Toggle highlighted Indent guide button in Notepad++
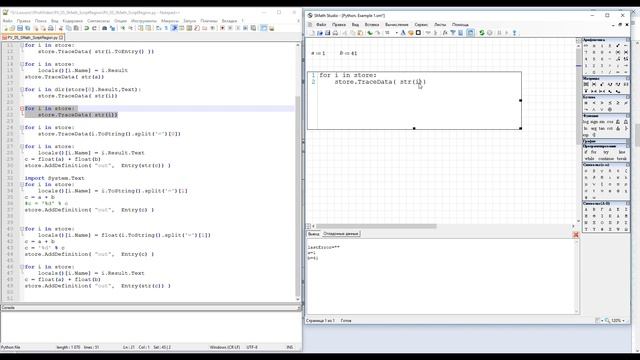The height and width of the screenshot is (360, 640). [x=174, y=28]
